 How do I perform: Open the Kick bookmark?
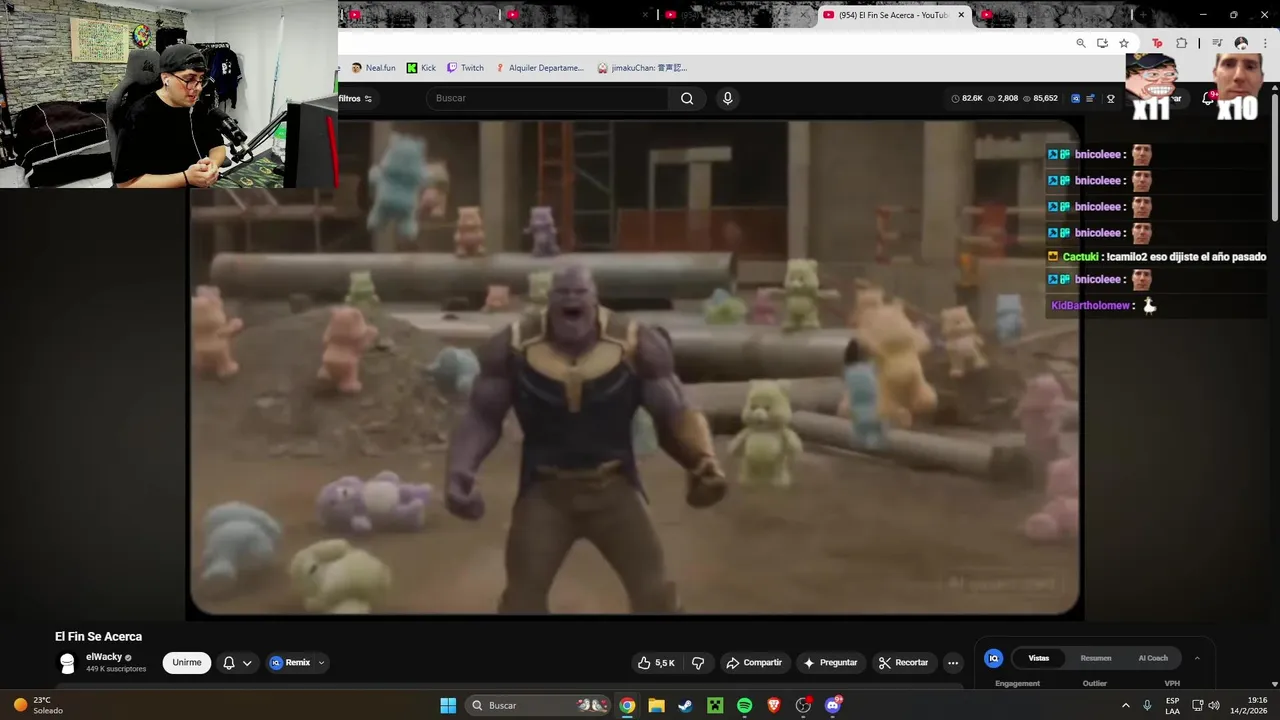[x=421, y=68]
